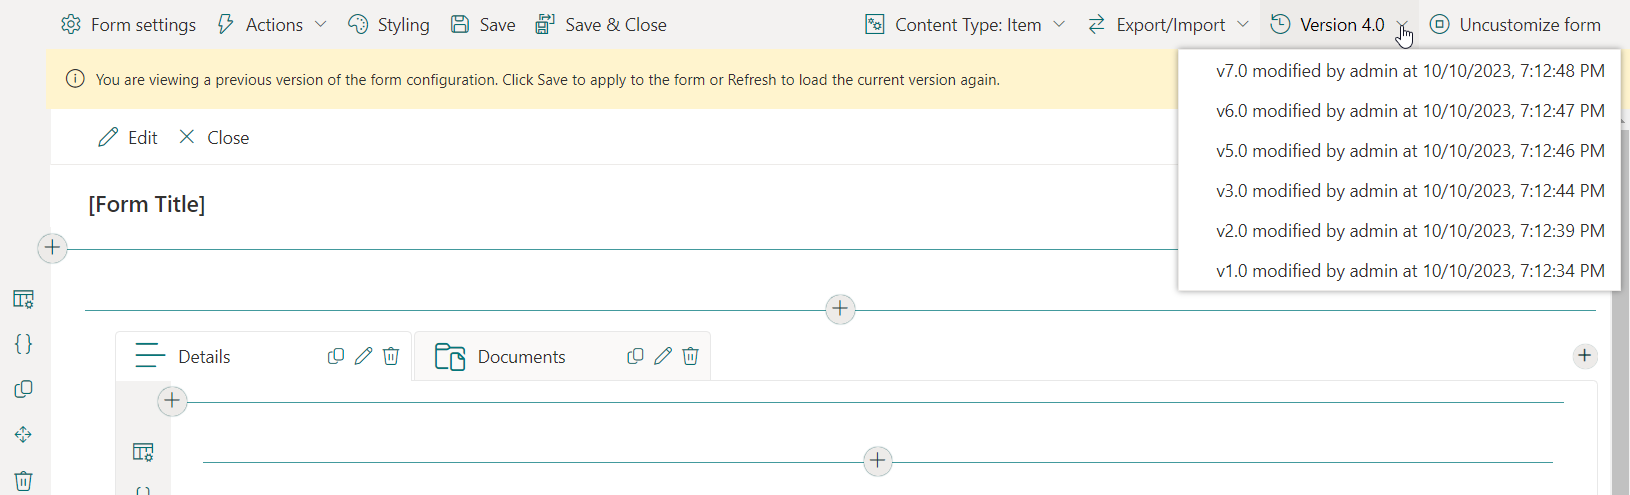Edit the Documents tab pencil icon

pyautogui.click(x=662, y=356)
